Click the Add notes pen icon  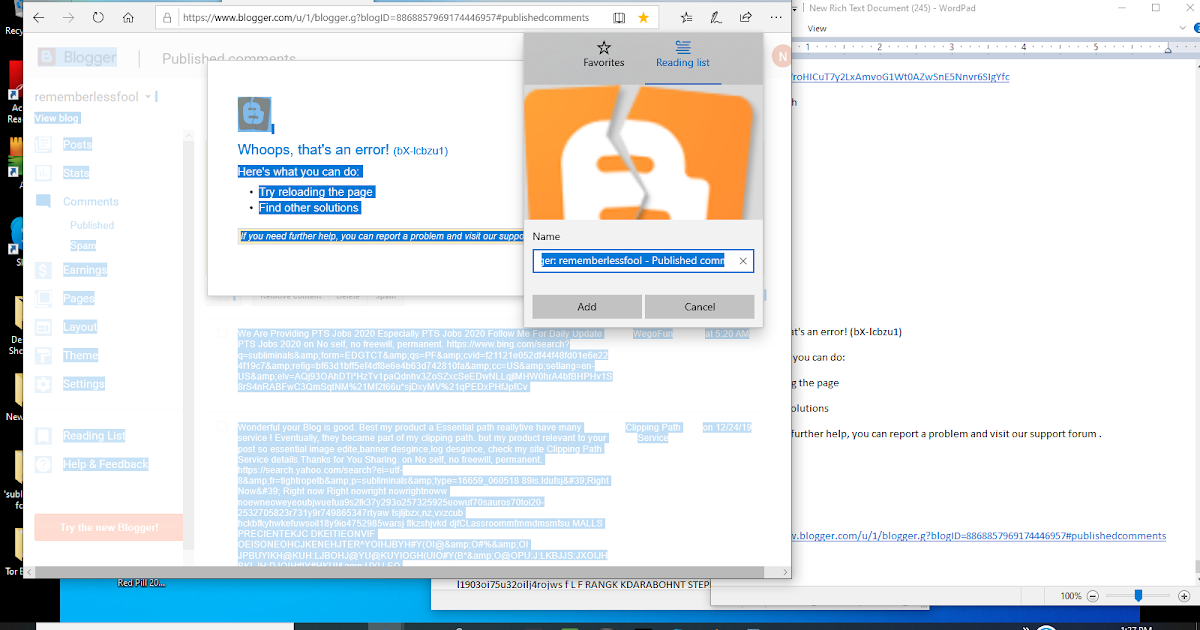(716, 17)
